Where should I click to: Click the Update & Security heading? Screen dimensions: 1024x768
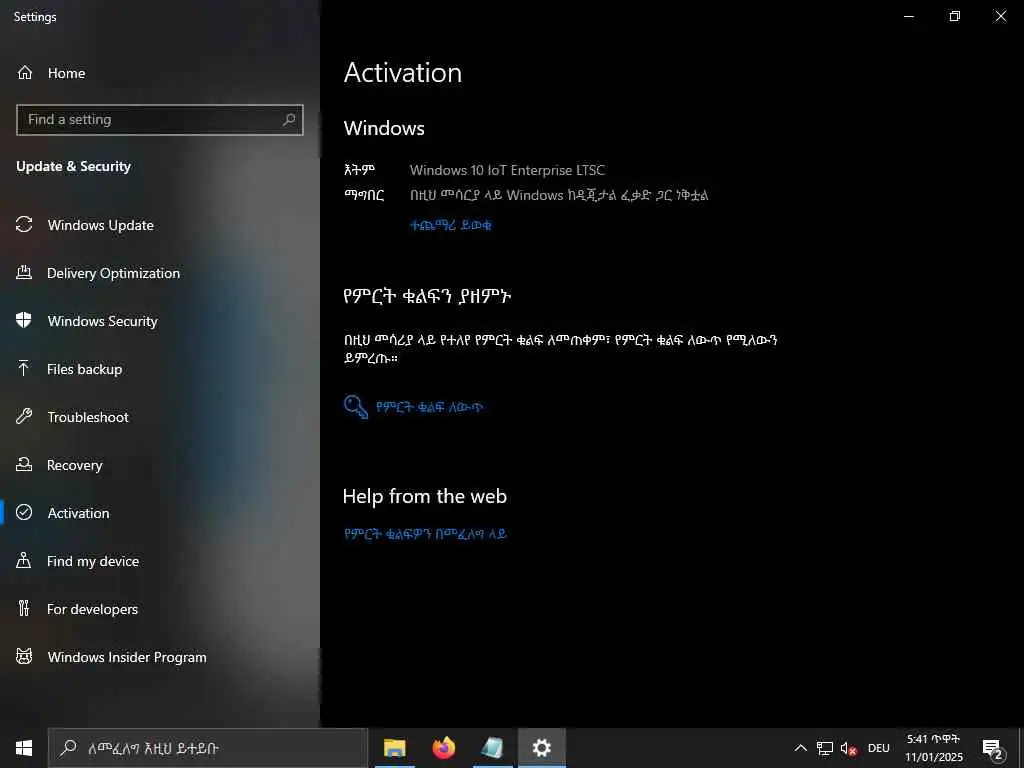coord(73,166)
